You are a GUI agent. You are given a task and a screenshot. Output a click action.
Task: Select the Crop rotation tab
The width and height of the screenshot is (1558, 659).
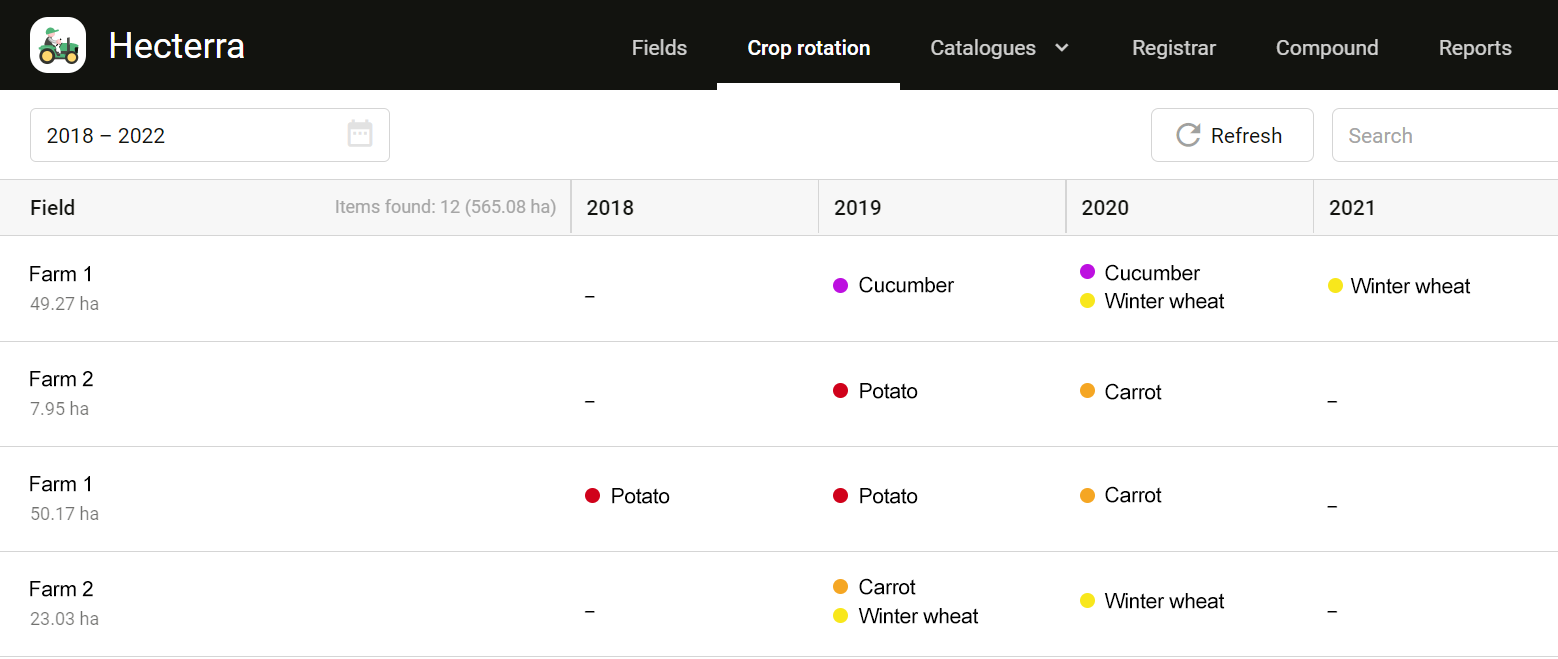click(808, 48)
